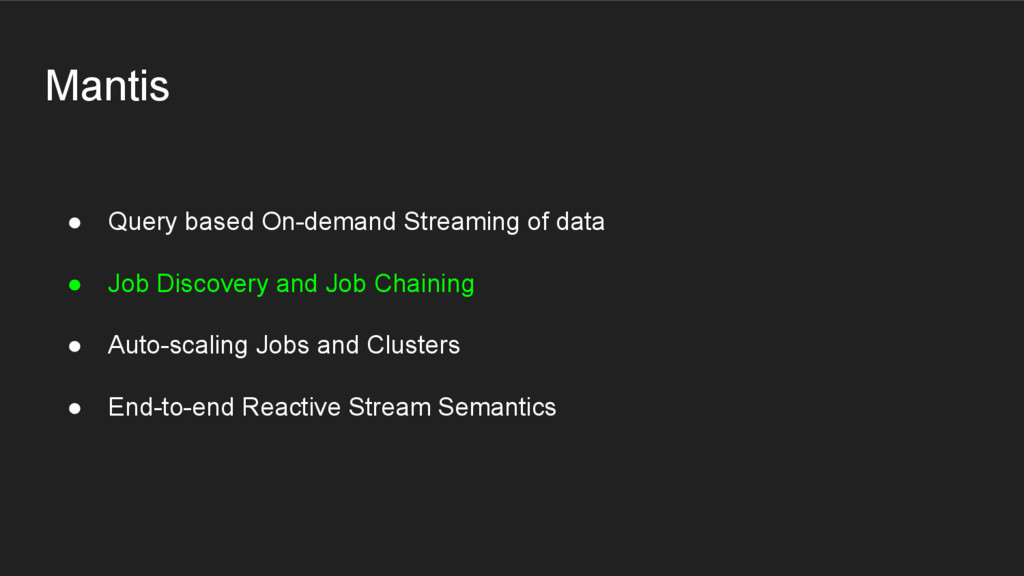Click the green word Job at line start
The height and width of the screenshot is (576, 1024).
point(128,284)
